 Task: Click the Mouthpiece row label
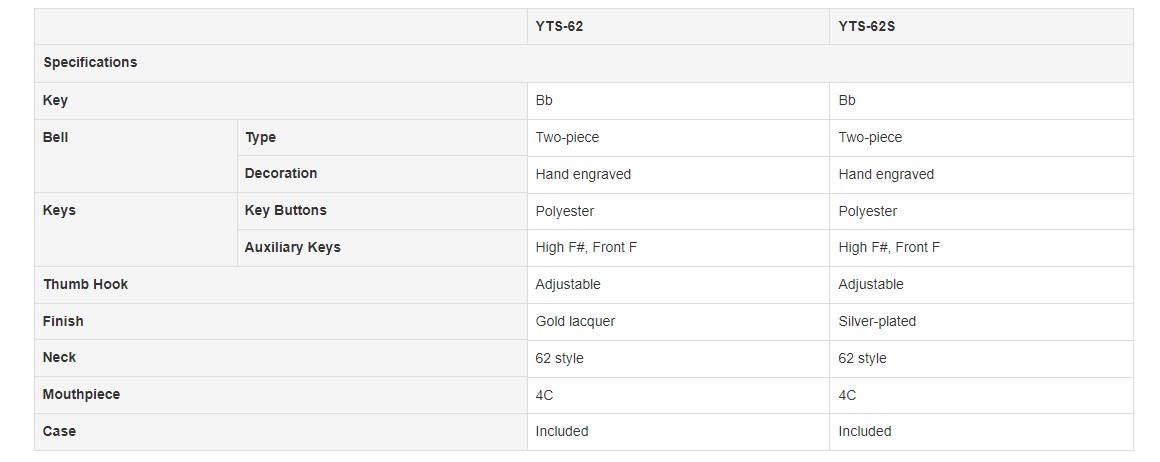point(81,395)
